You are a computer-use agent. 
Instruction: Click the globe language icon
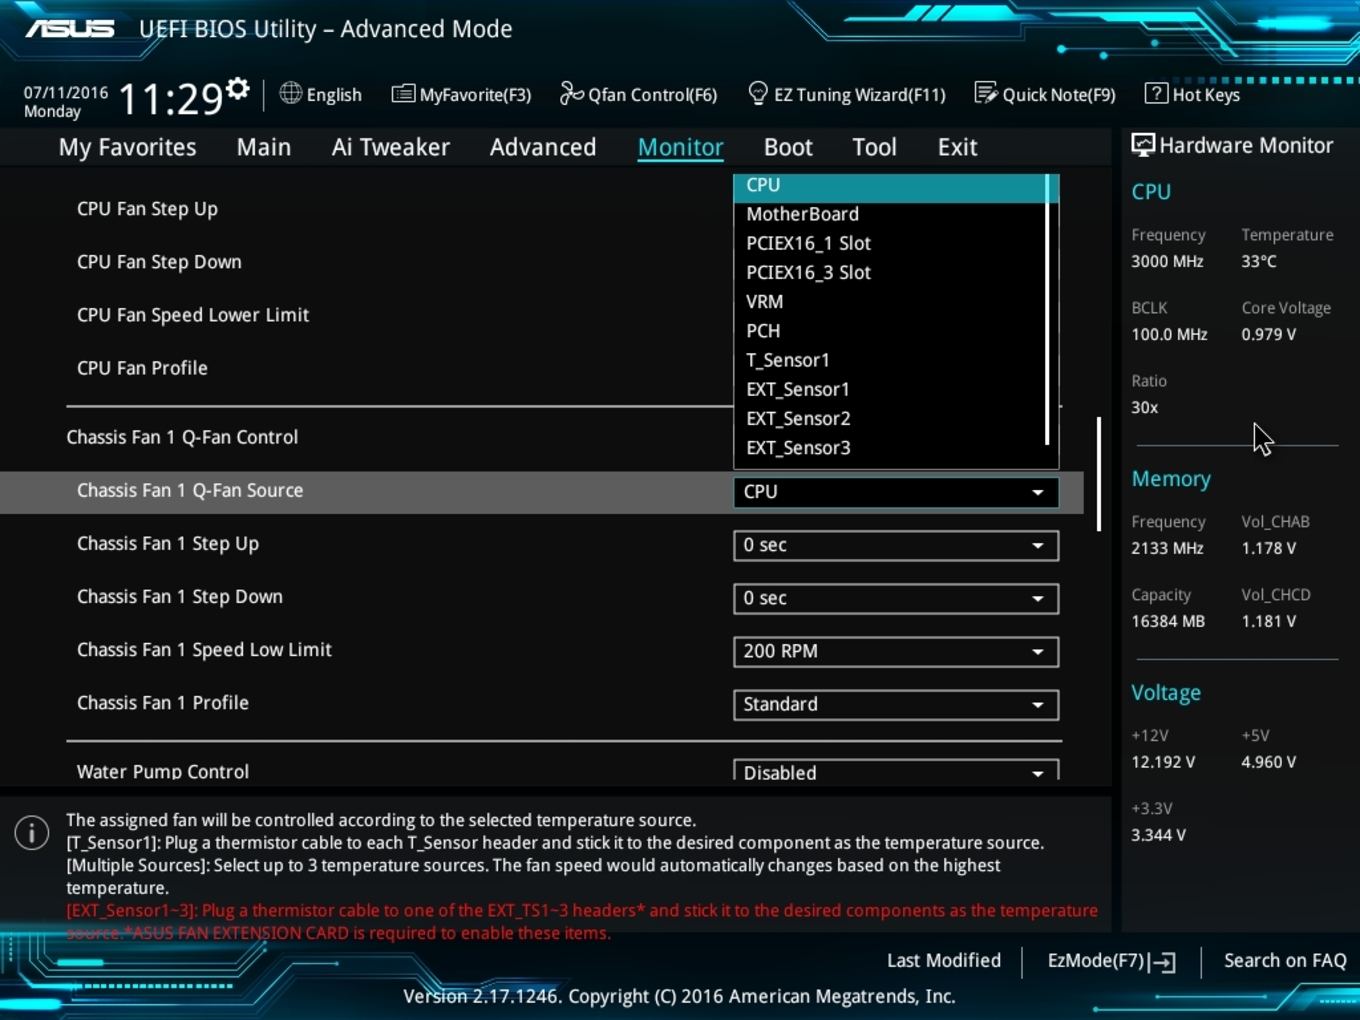pos(290,93)
